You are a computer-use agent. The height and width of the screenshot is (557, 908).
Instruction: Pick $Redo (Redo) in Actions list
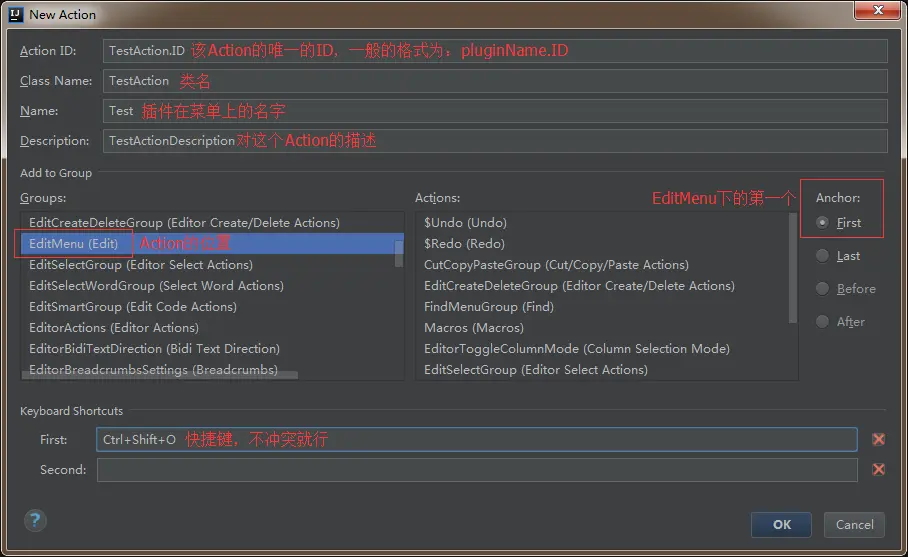[x=602, y=244]
